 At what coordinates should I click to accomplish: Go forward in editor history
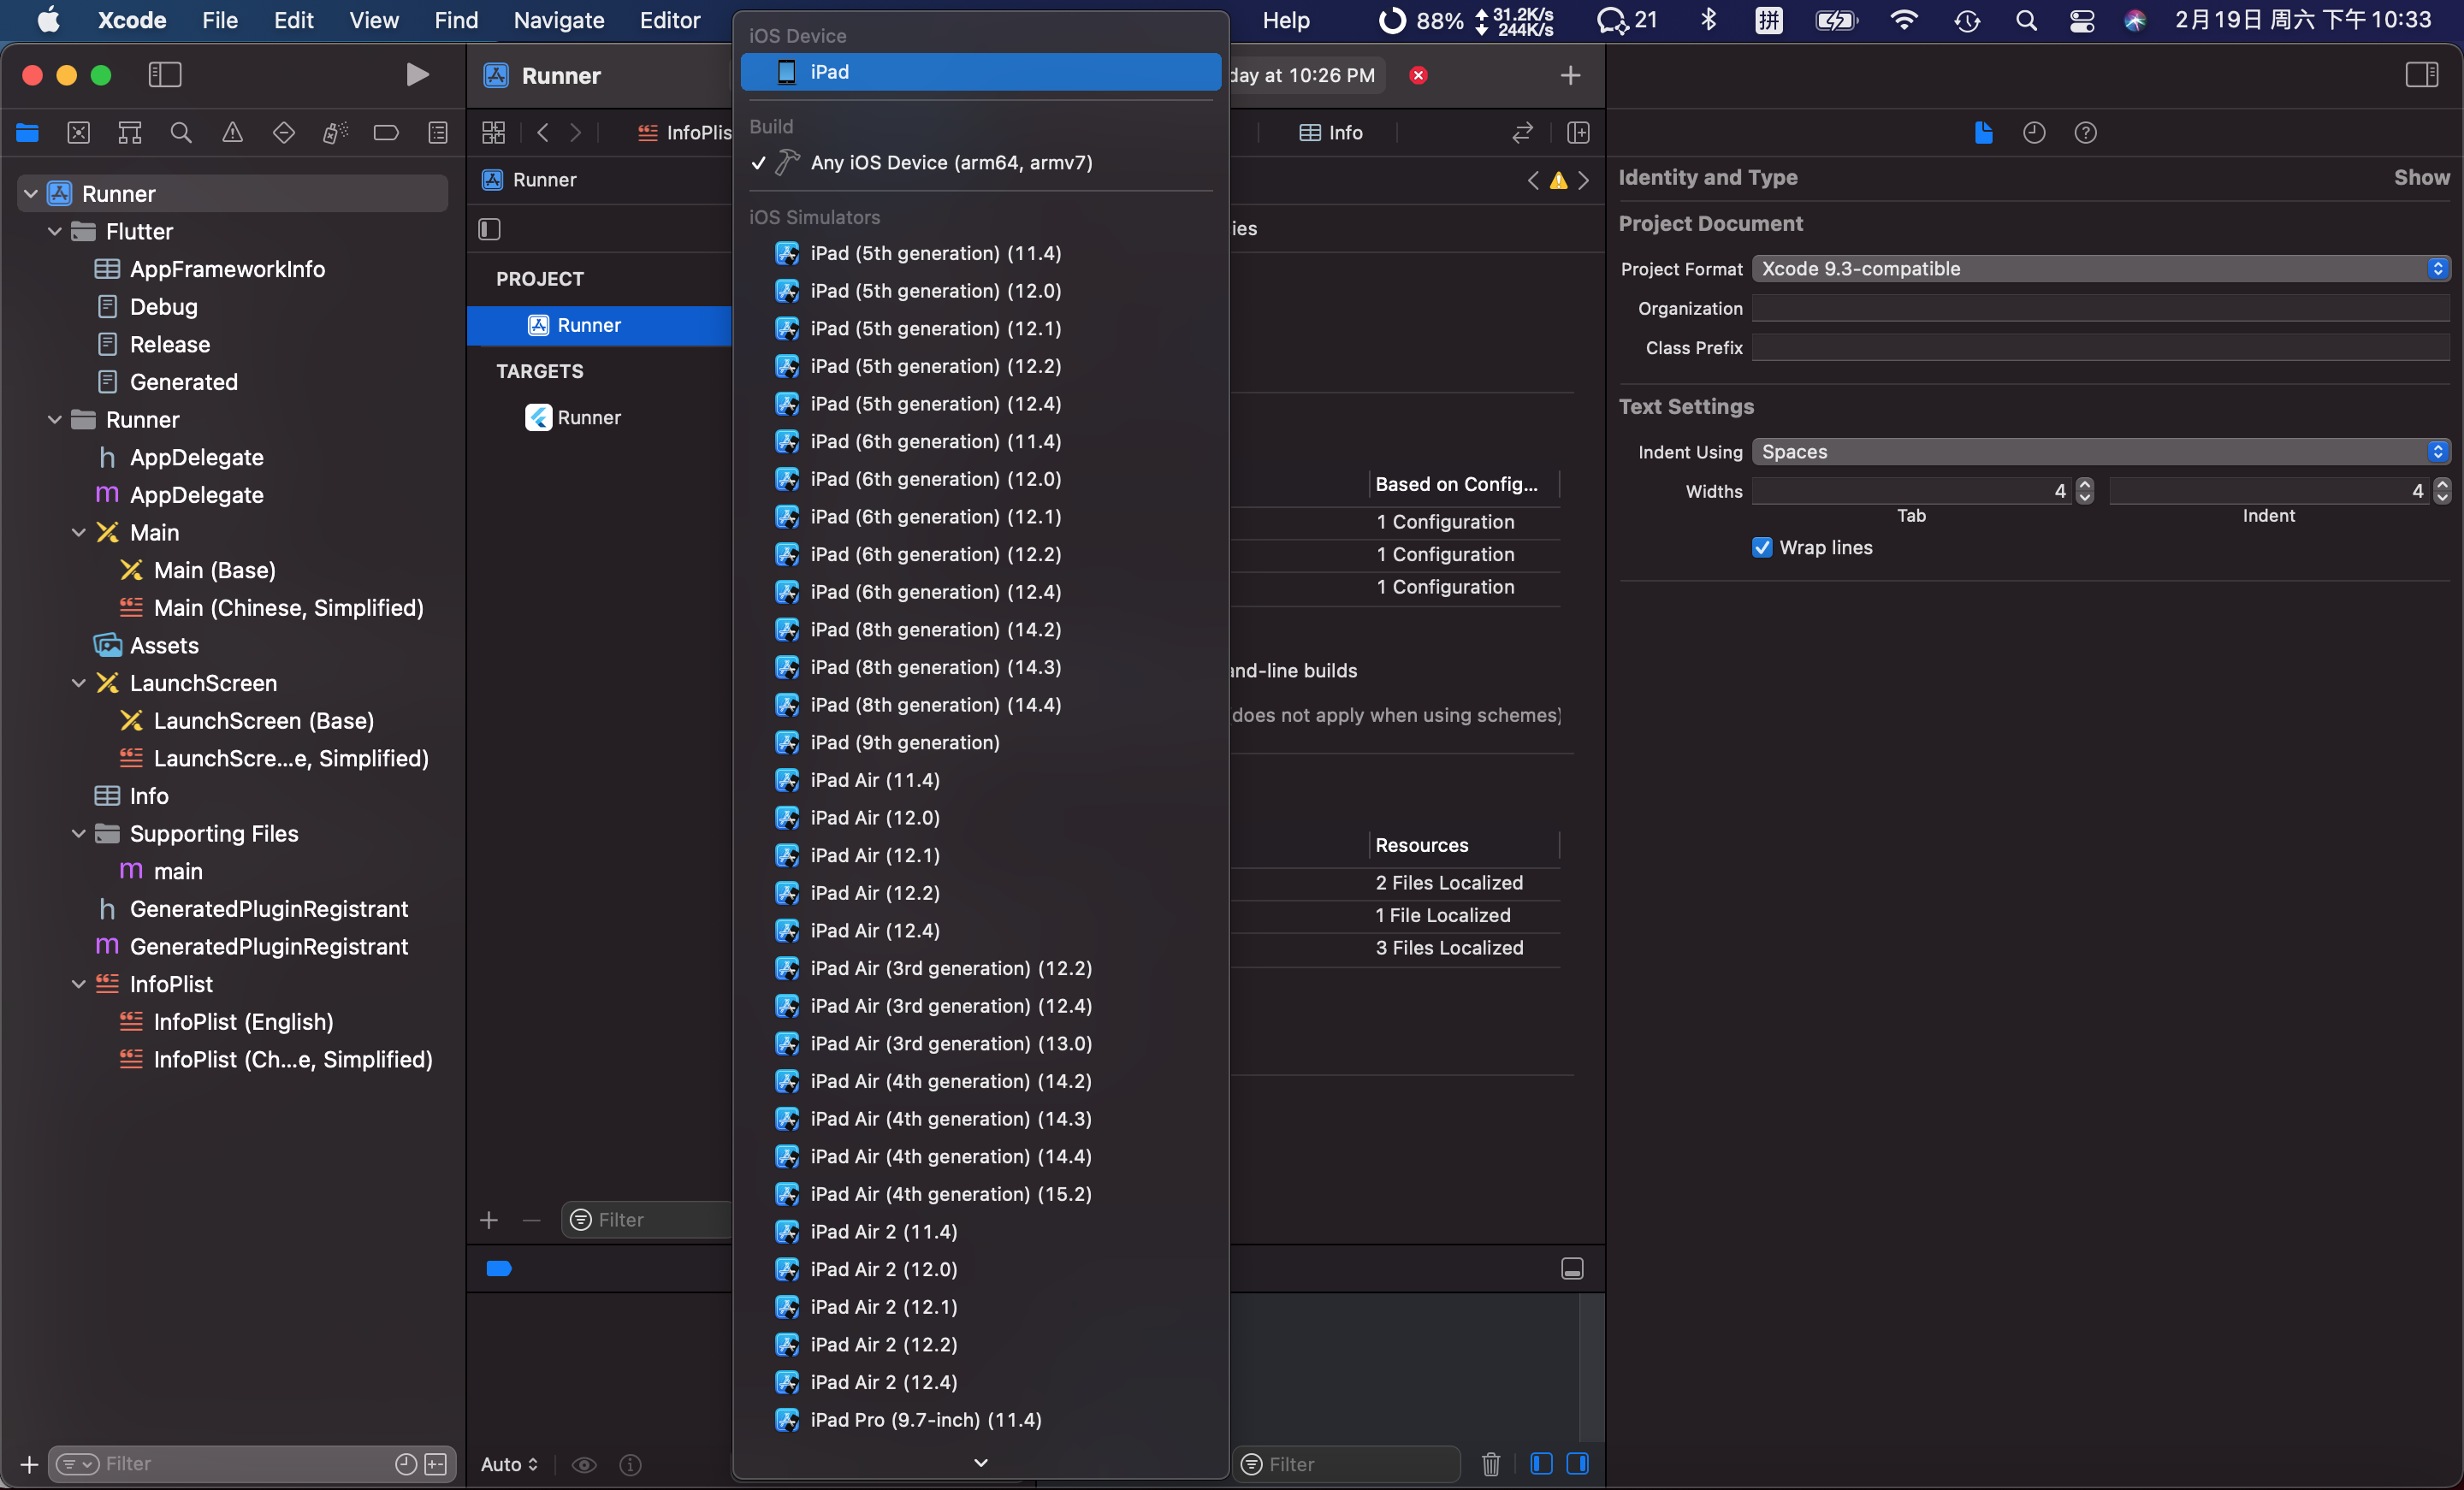tap(575, 132)
